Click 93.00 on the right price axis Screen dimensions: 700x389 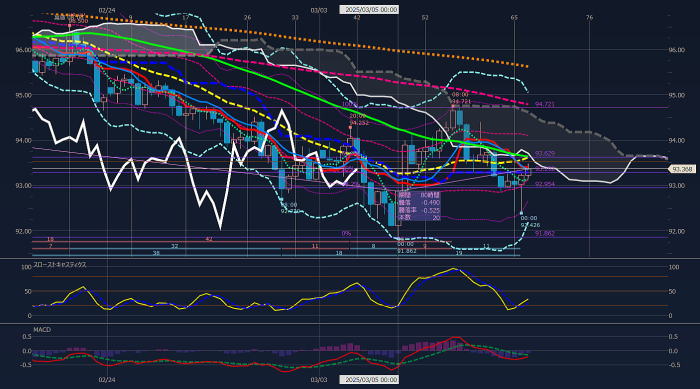point(676,186)
